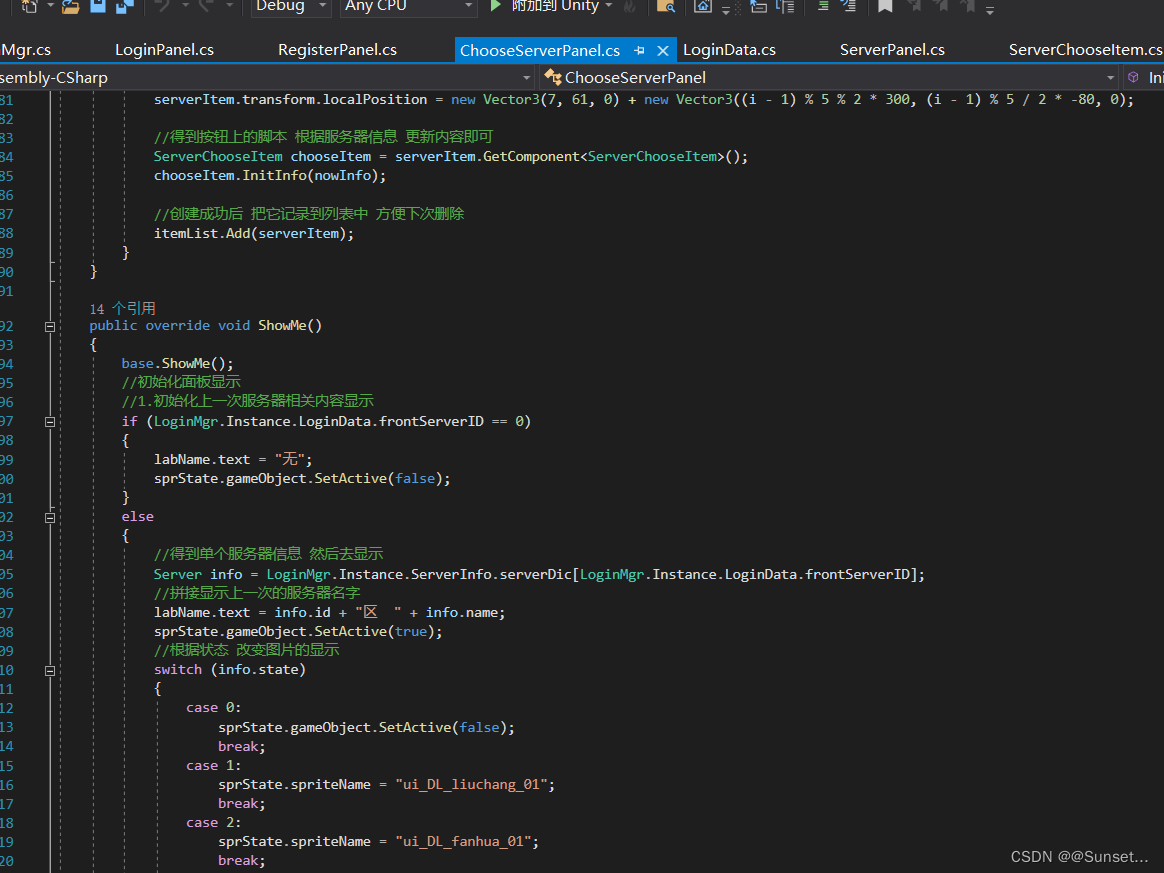Click the Open File folder icon
Image resolution: width=1164 pixels, height=873 pixels.
pos(70,6)
